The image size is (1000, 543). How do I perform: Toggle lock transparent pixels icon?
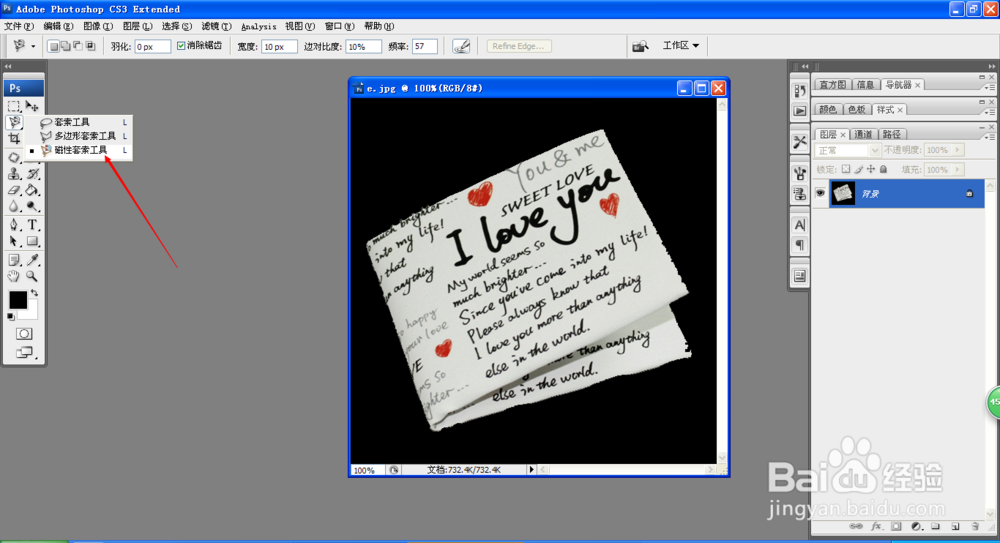[846, 170]
